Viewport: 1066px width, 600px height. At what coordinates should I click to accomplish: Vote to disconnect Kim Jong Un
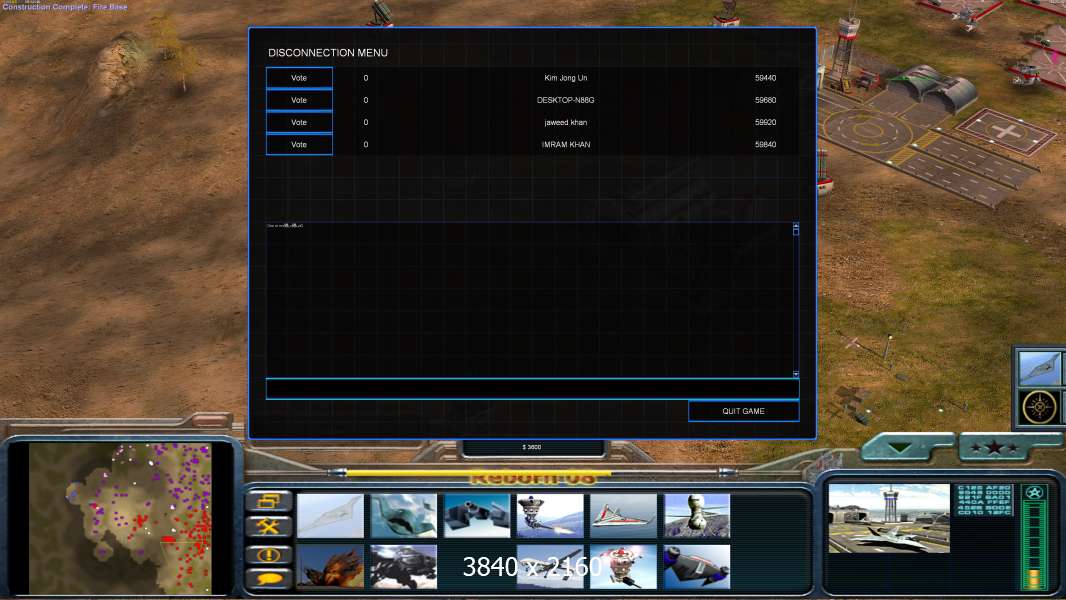coord(299,78)
